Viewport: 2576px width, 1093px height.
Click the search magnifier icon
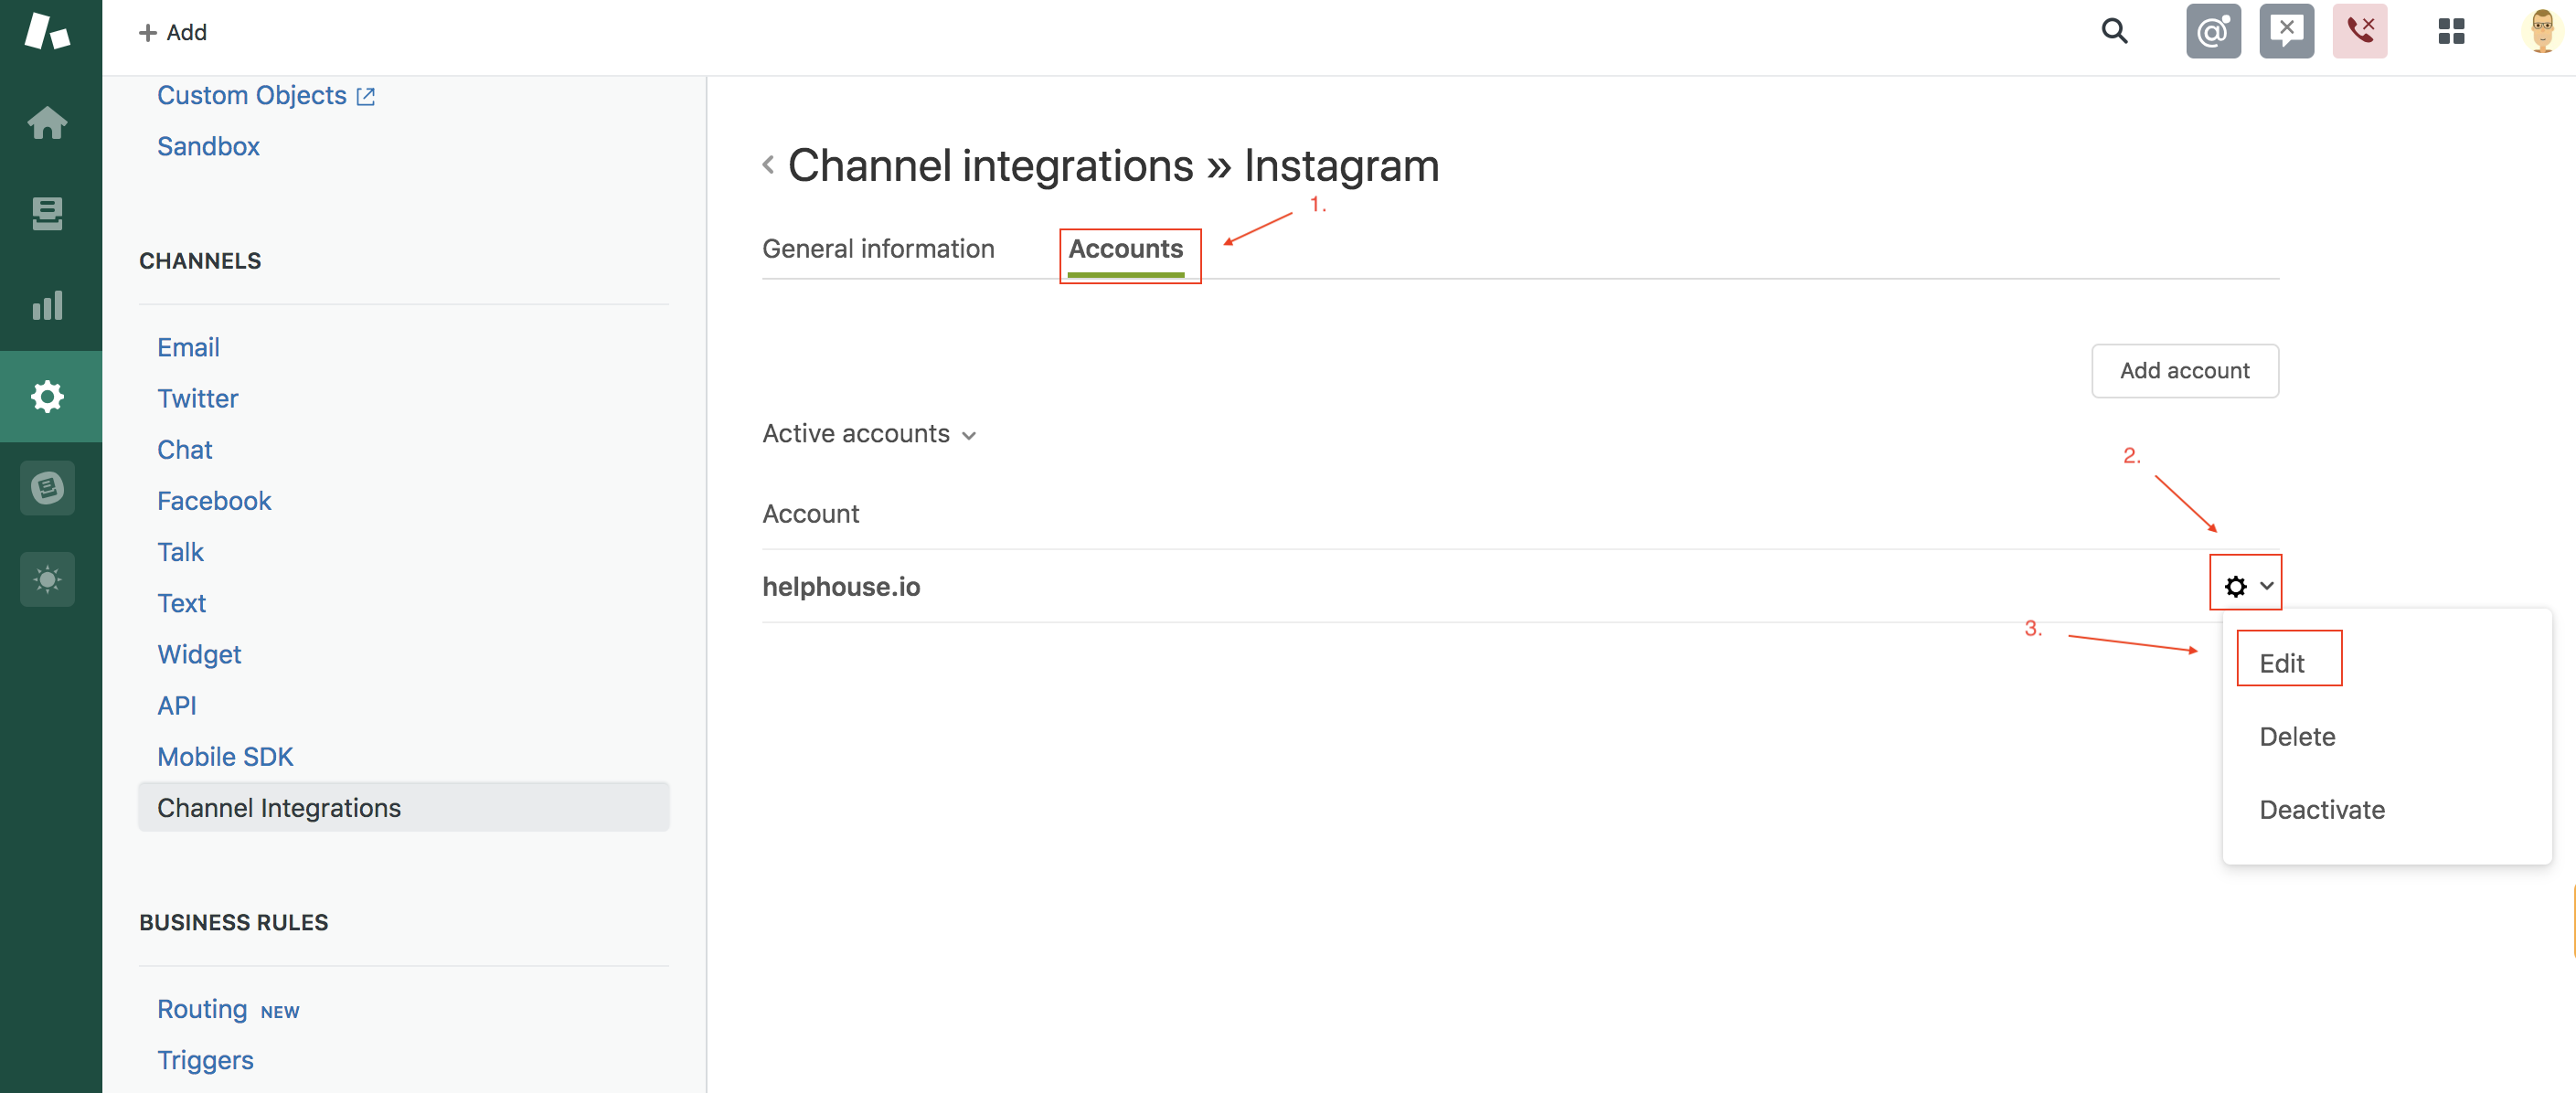2114,31
